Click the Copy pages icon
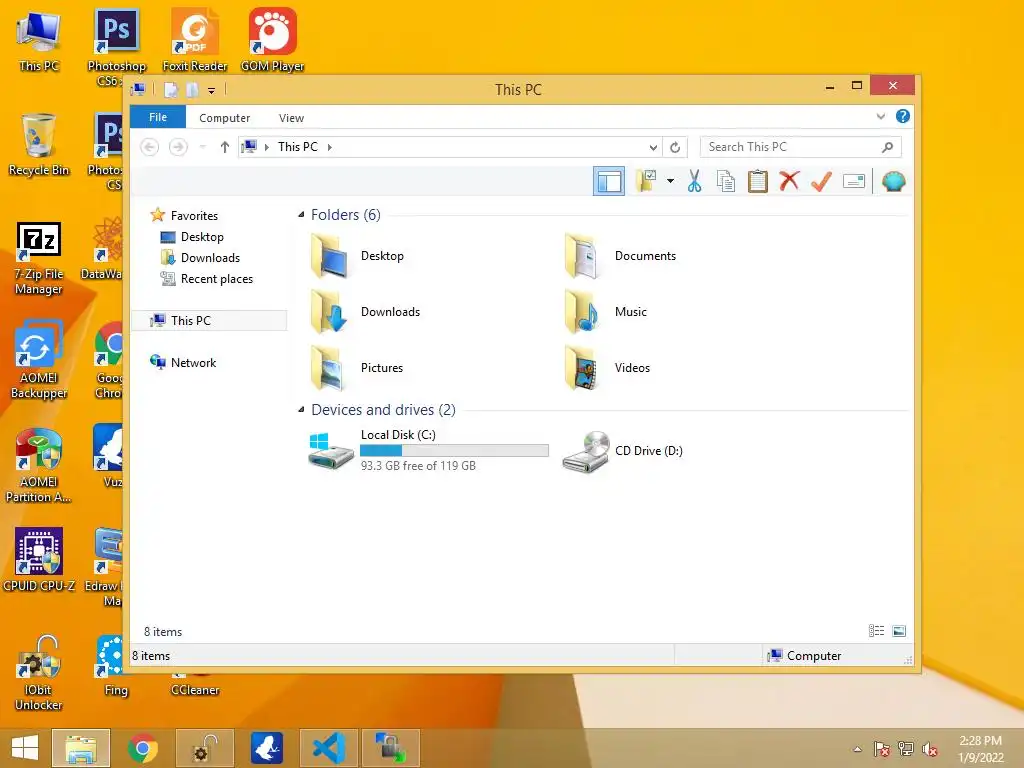Viewport: 1024px width, 768px height. pyautogui.click(x=726, y=181)
